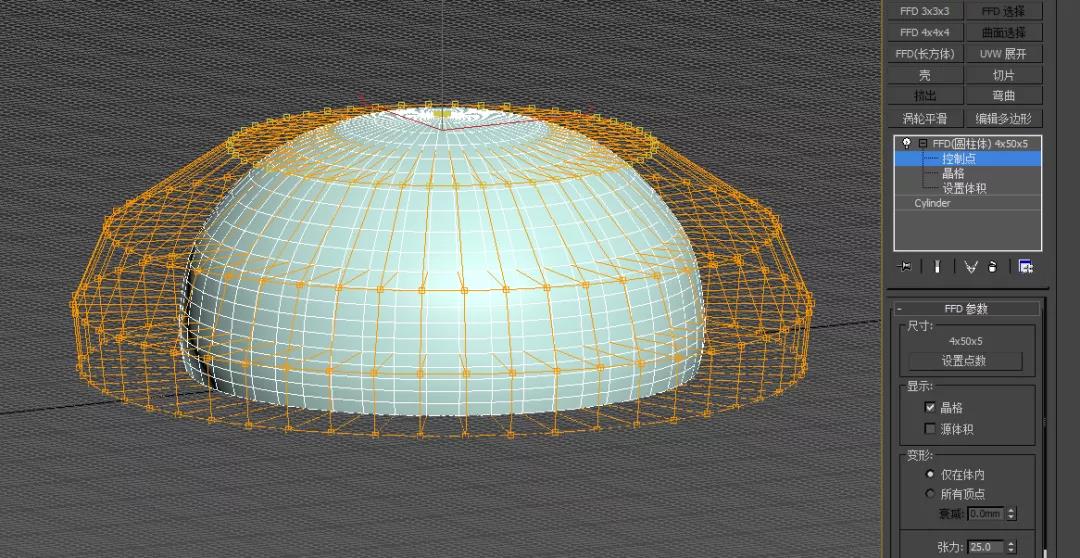The height and width of the screenshot is (558, 1080).
Task: Click the 衰减 0.0mm input field
Action: [x=986, y=514]
